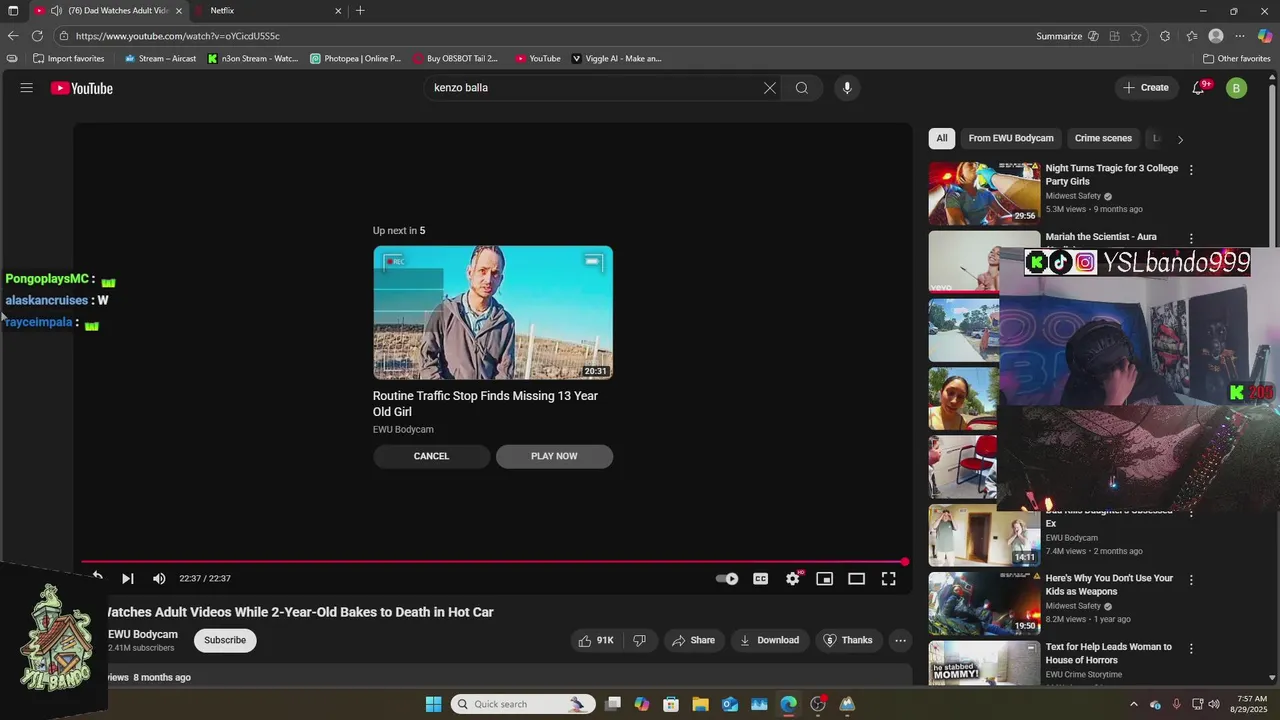The width and height of the screenshot is (1280, 720).
Task: Open the EWU Bodycam channel name link
Action: point(143,634)
